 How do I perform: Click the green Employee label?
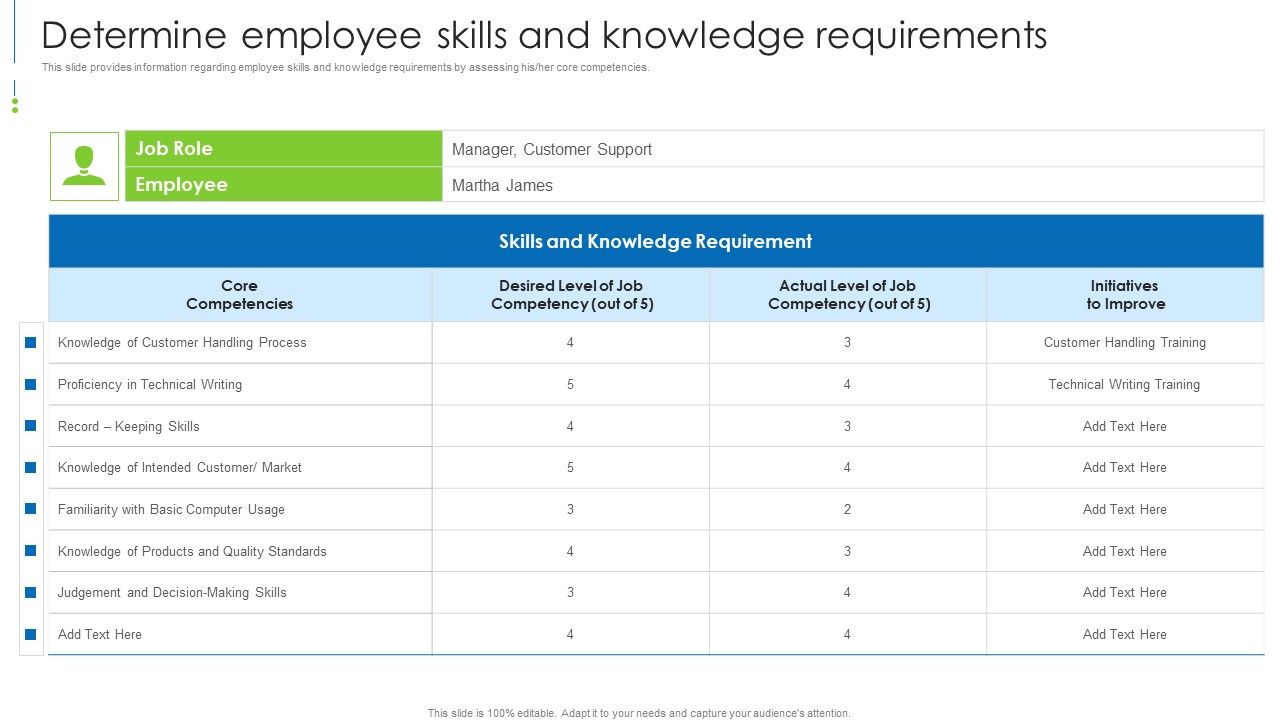point(284,184)
